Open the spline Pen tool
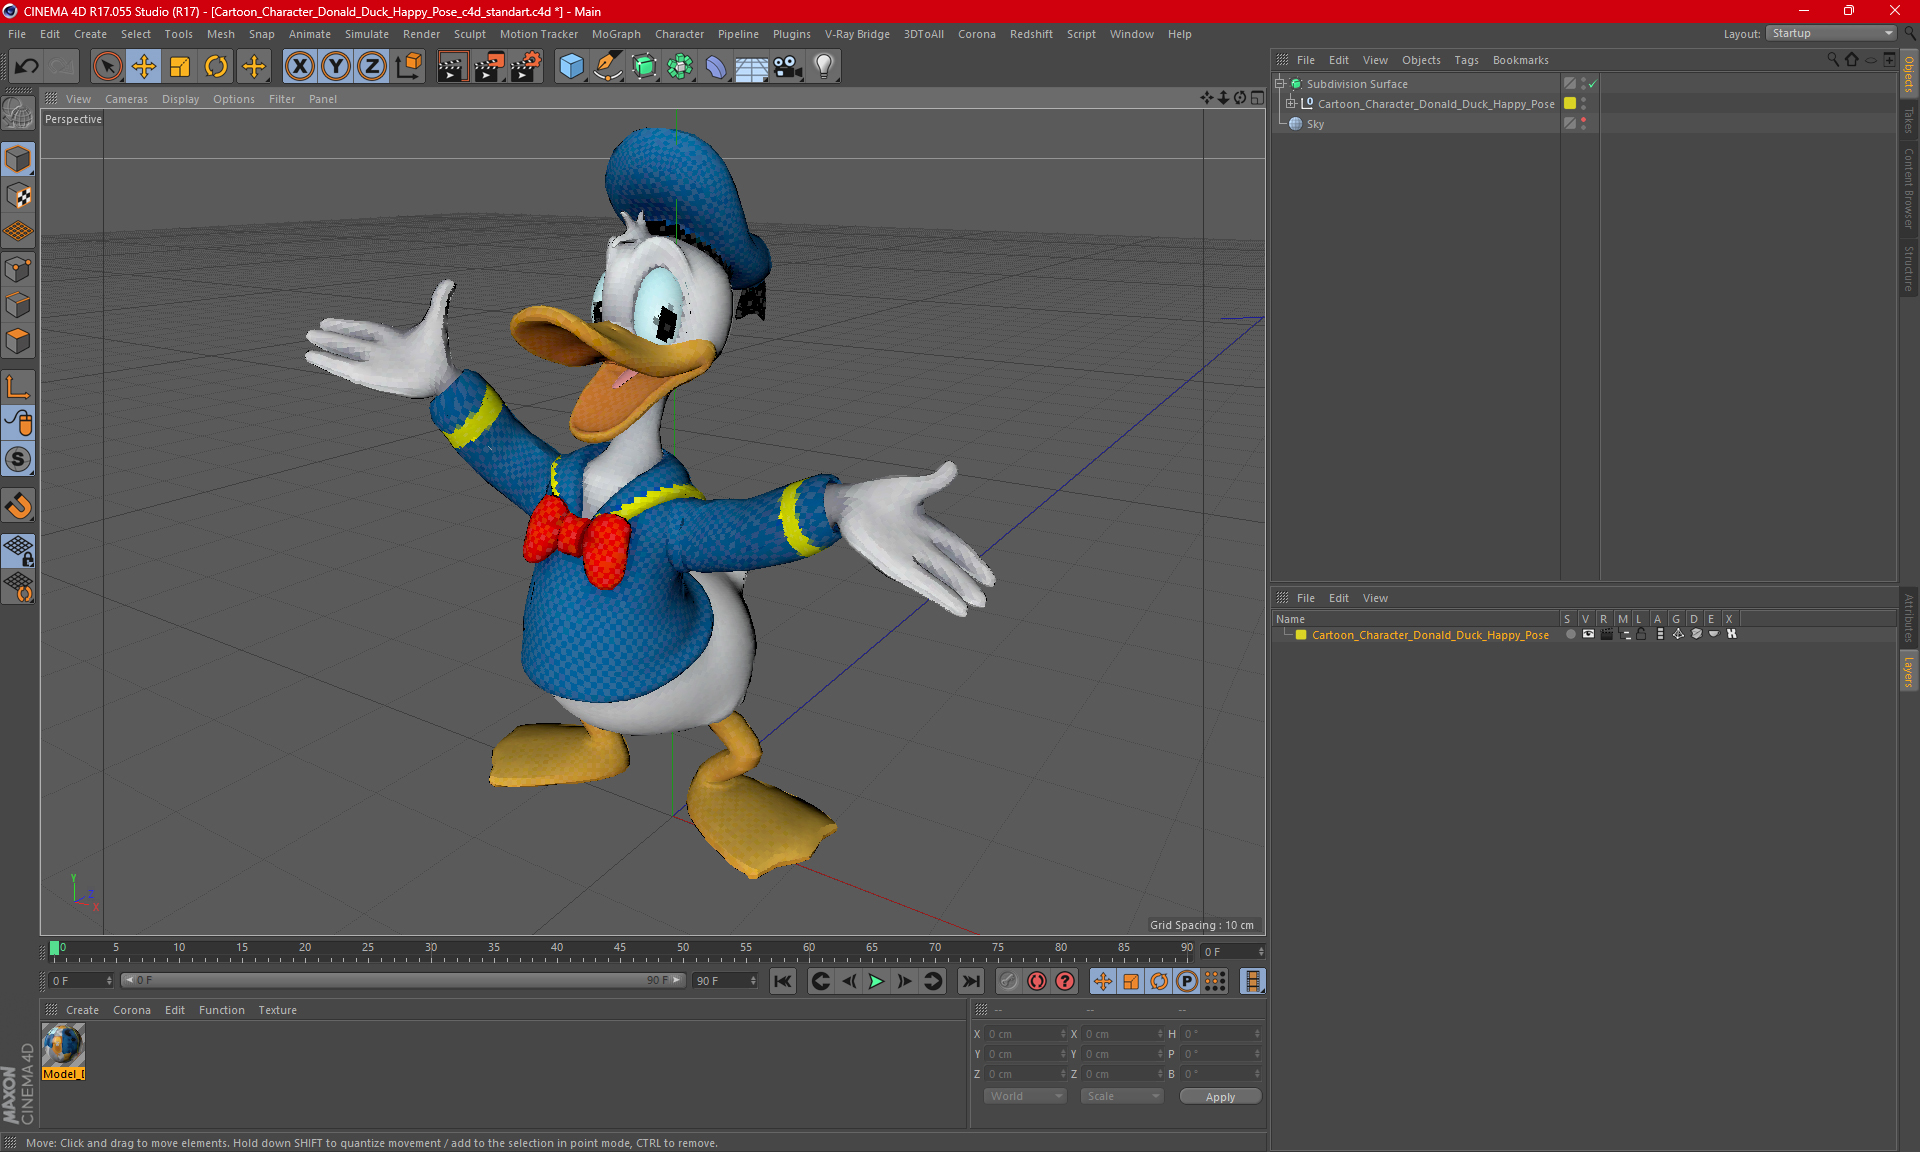 [x=608, y=66]
